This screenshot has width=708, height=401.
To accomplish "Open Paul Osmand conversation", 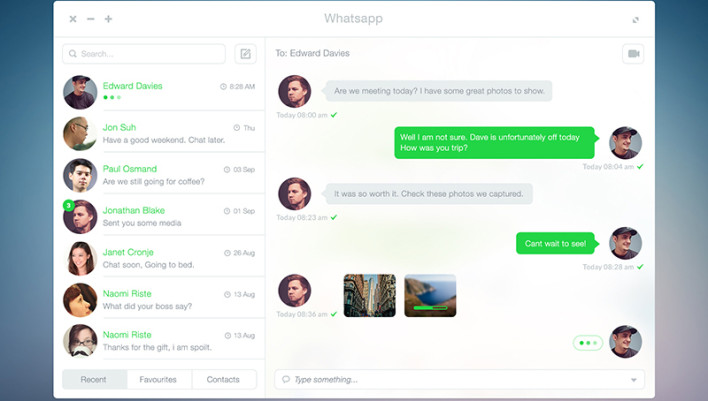I will point(159,175).
